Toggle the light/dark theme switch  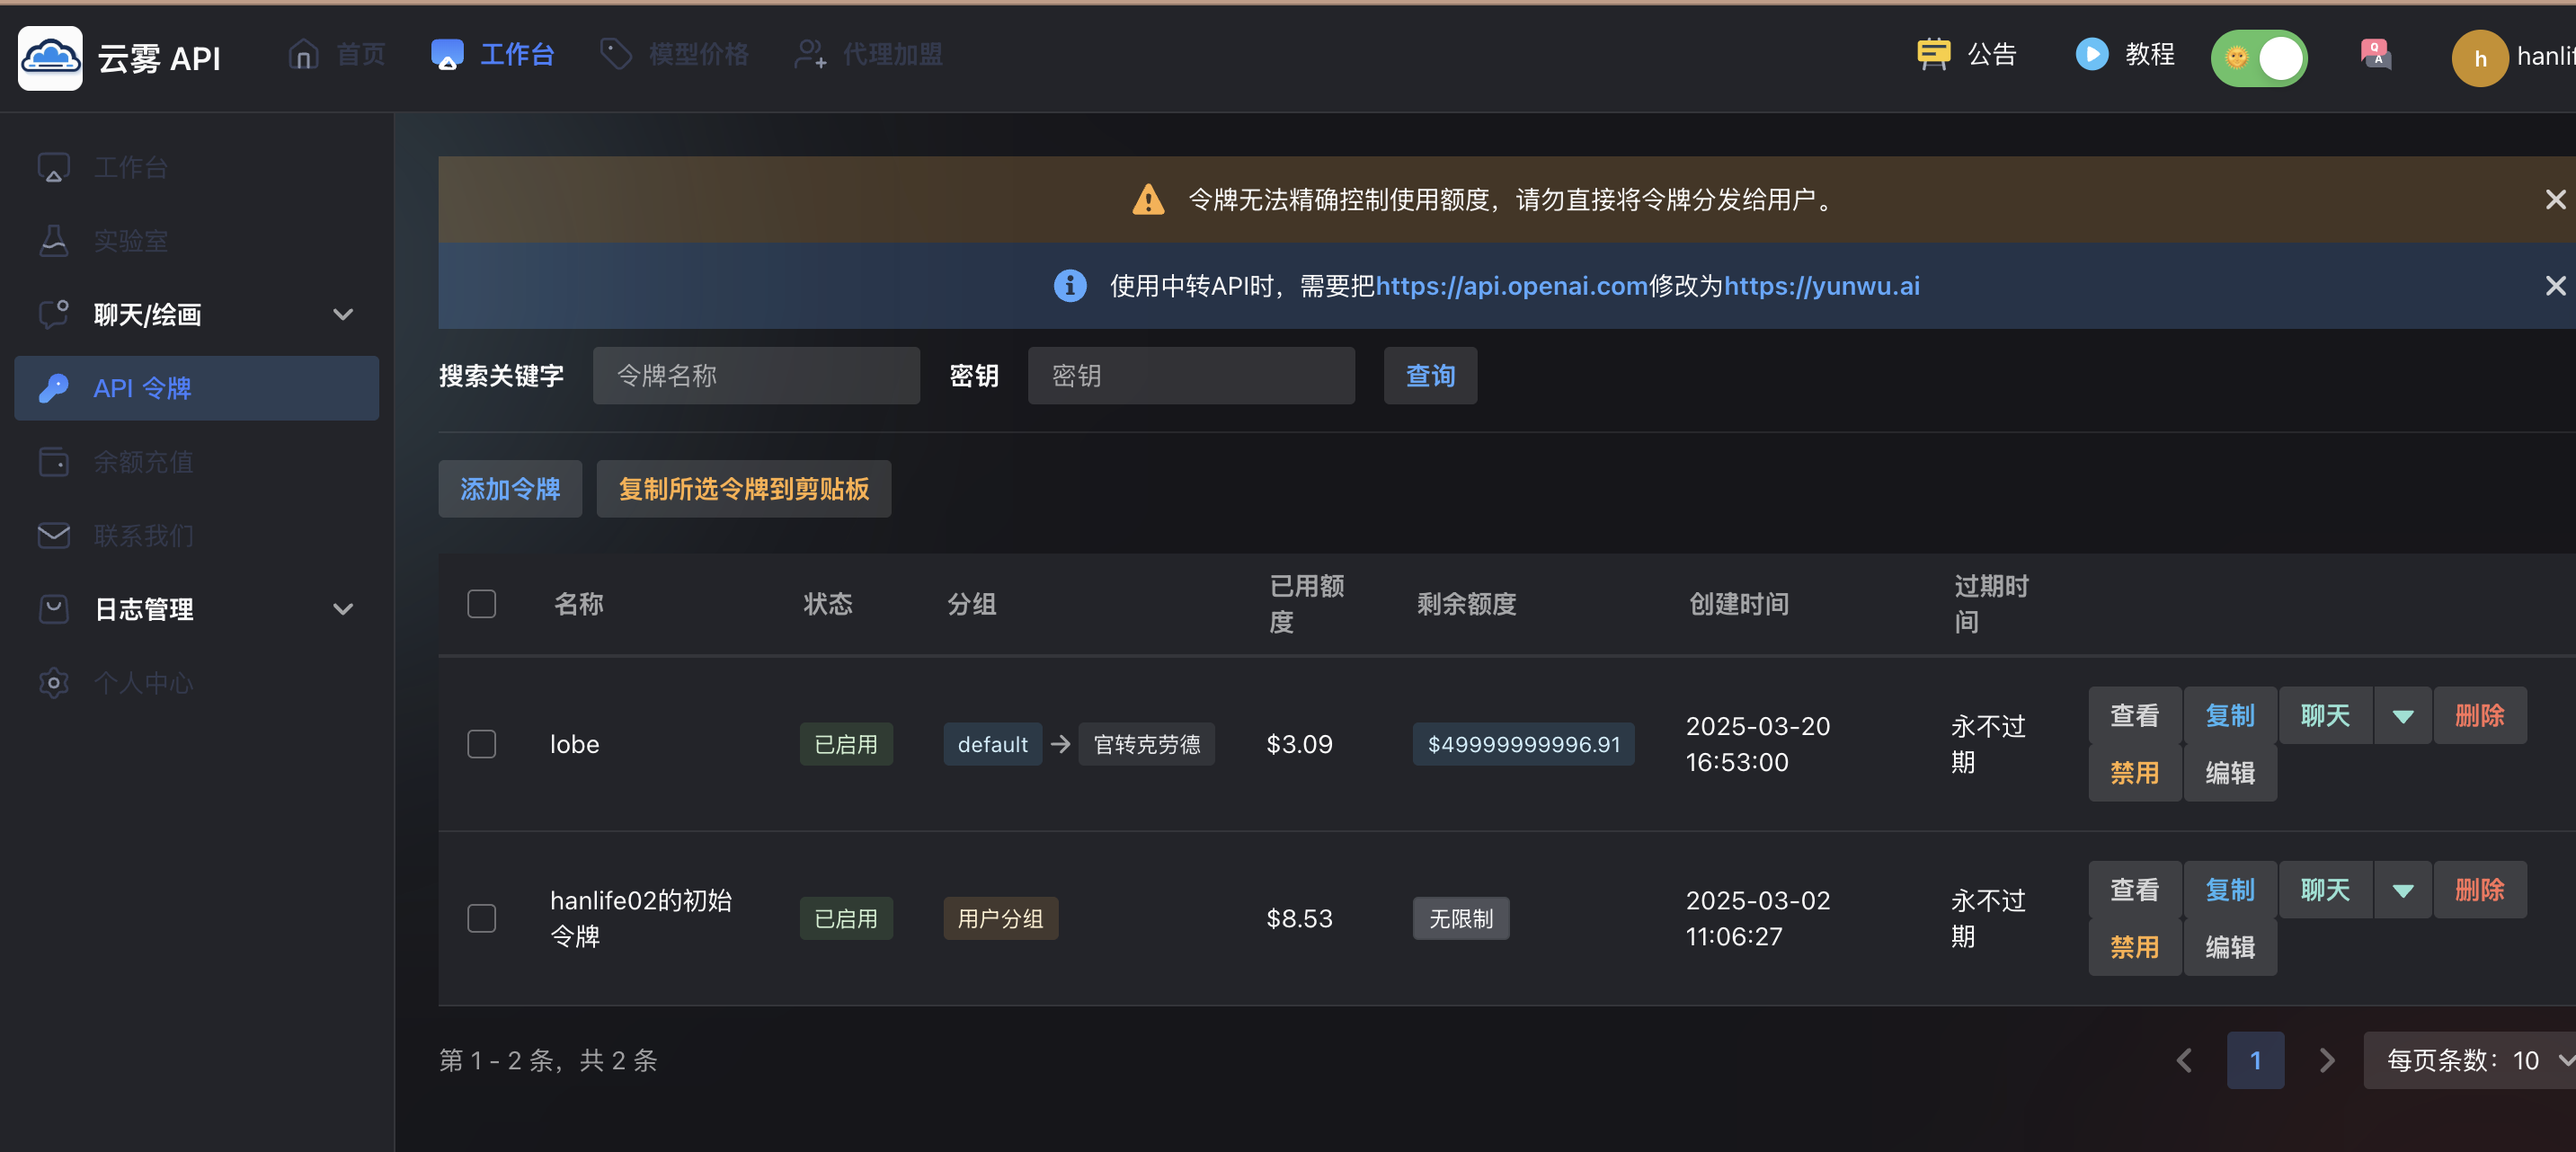2259,58
